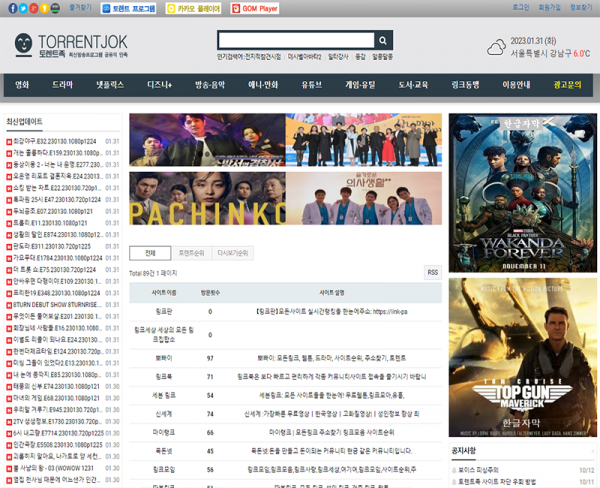Viewport: 600px width, 488px height.
Task: Go to the 광고문의 menu item
Action: tap(567, 85)
